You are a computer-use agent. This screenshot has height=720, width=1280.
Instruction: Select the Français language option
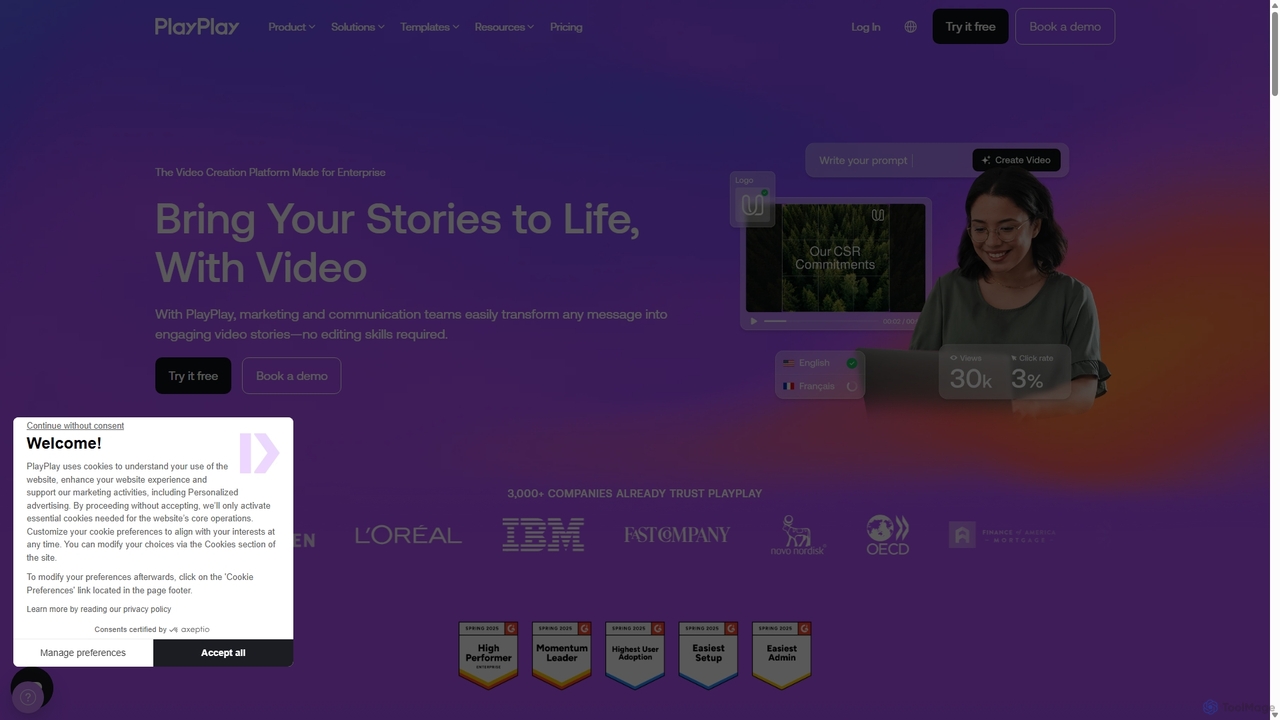(x=820, y=386)
